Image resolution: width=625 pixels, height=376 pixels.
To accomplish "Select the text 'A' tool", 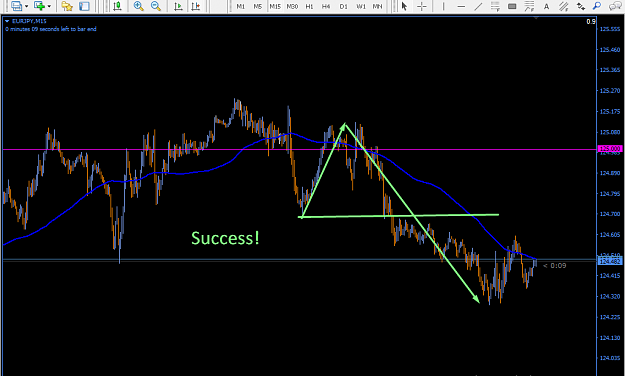I will point(546,6).
